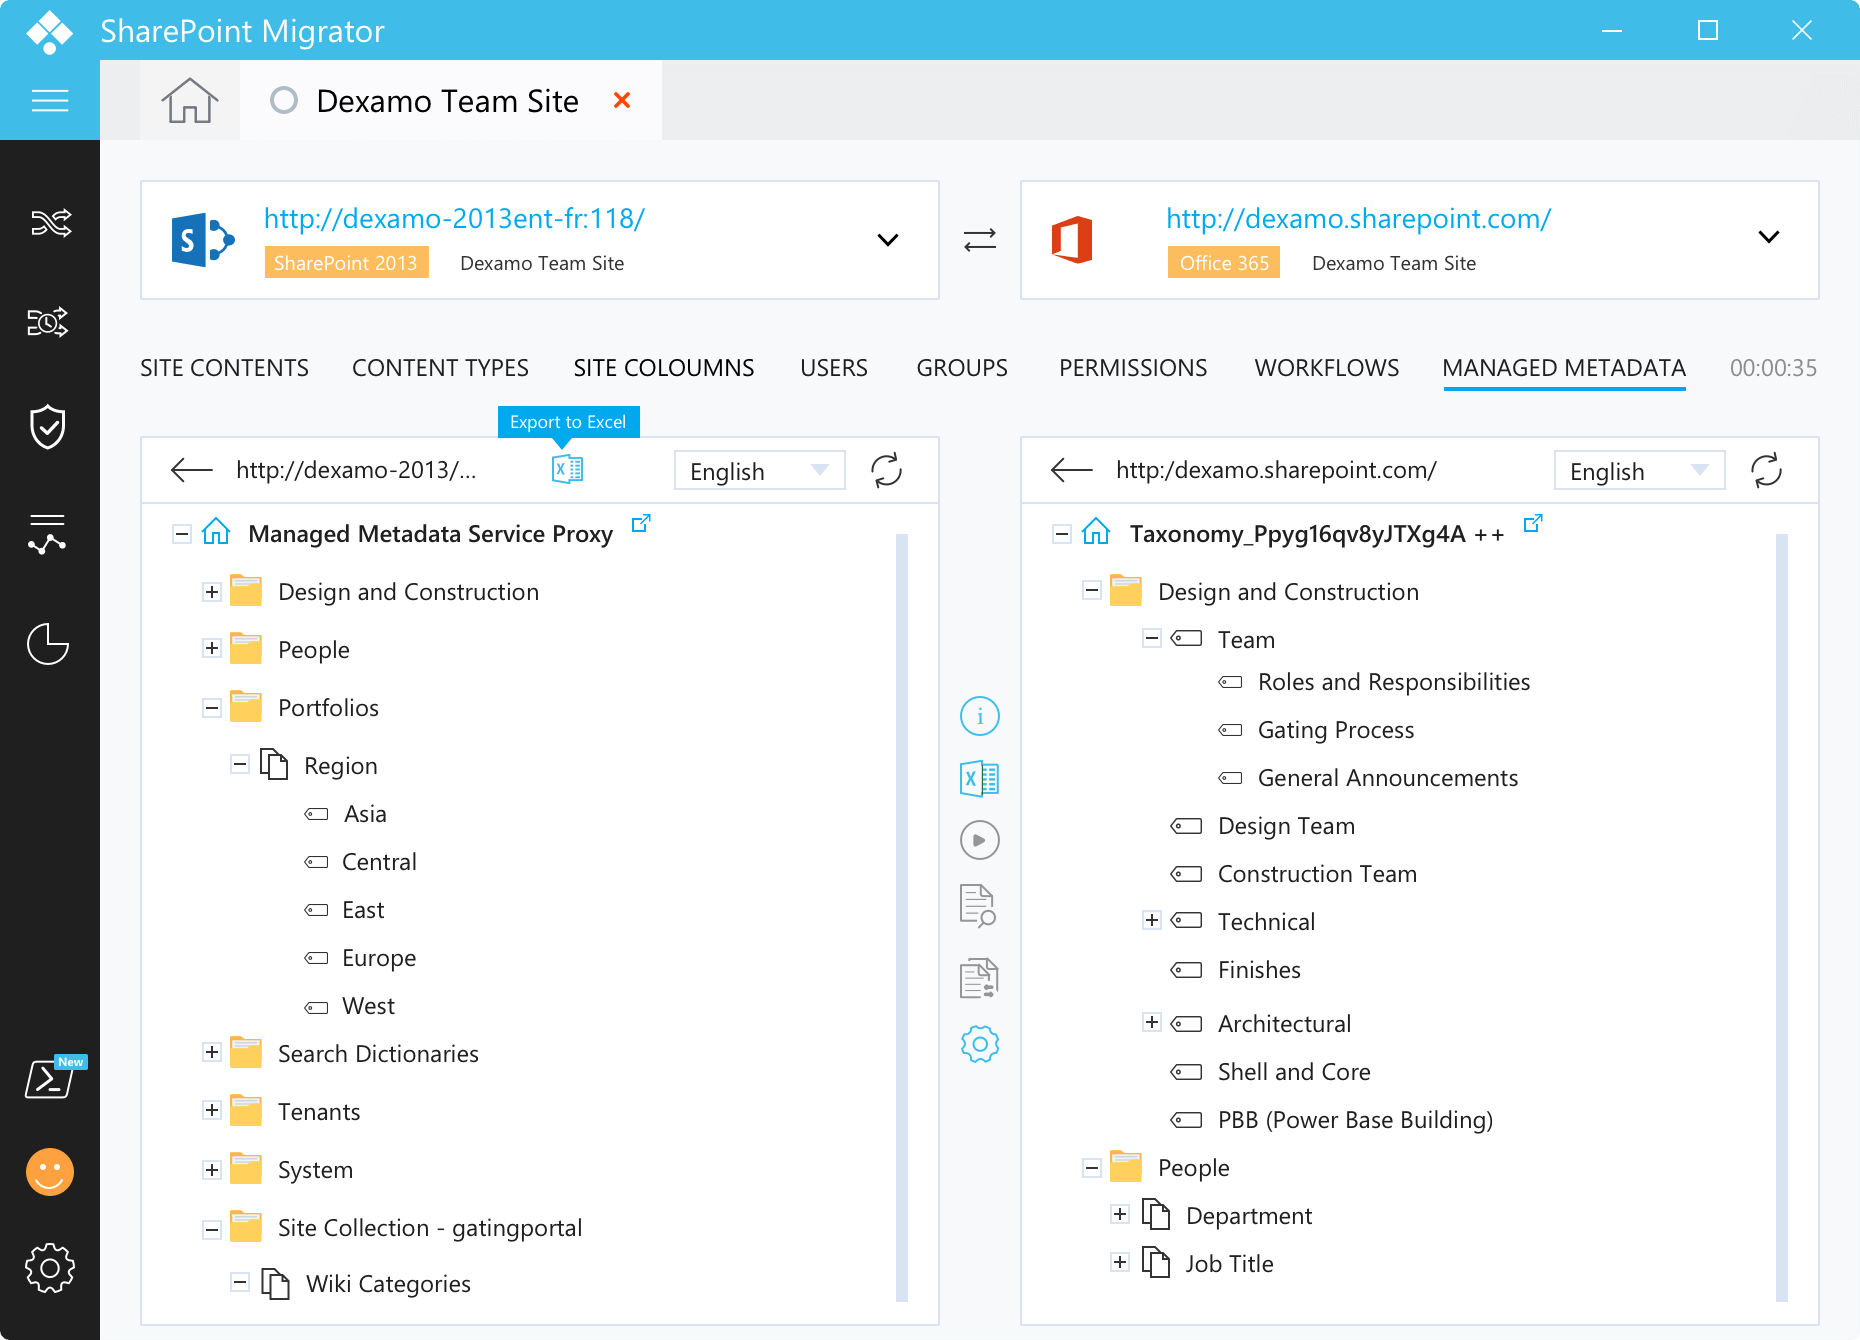Launch the new PowerShell console icon
The image size is (1860, 1340).
(52, 1078)
